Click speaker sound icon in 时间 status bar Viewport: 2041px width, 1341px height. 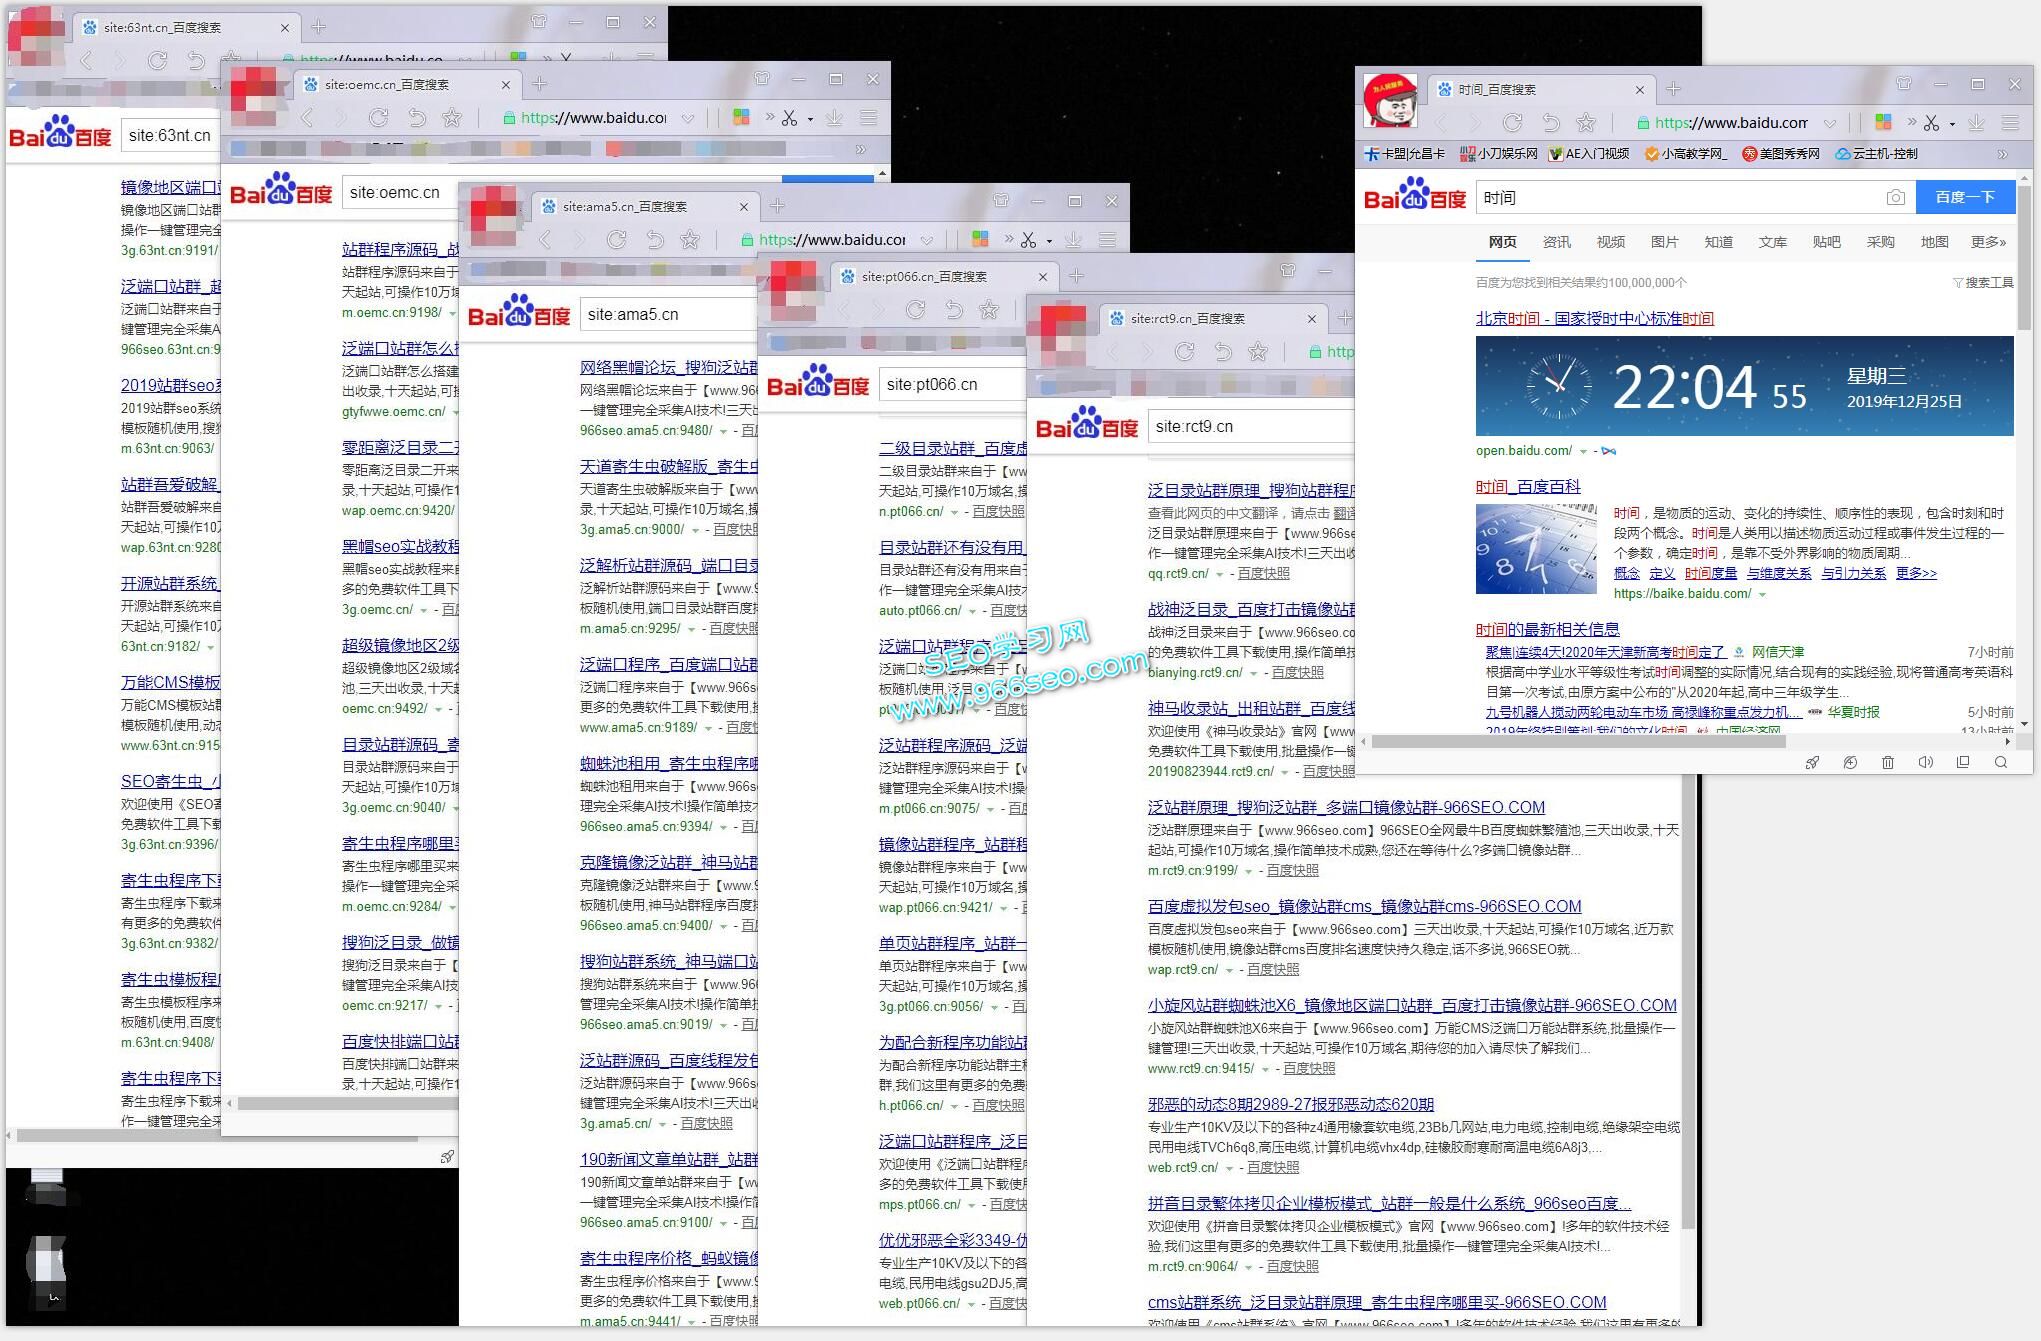point(1926,763)
